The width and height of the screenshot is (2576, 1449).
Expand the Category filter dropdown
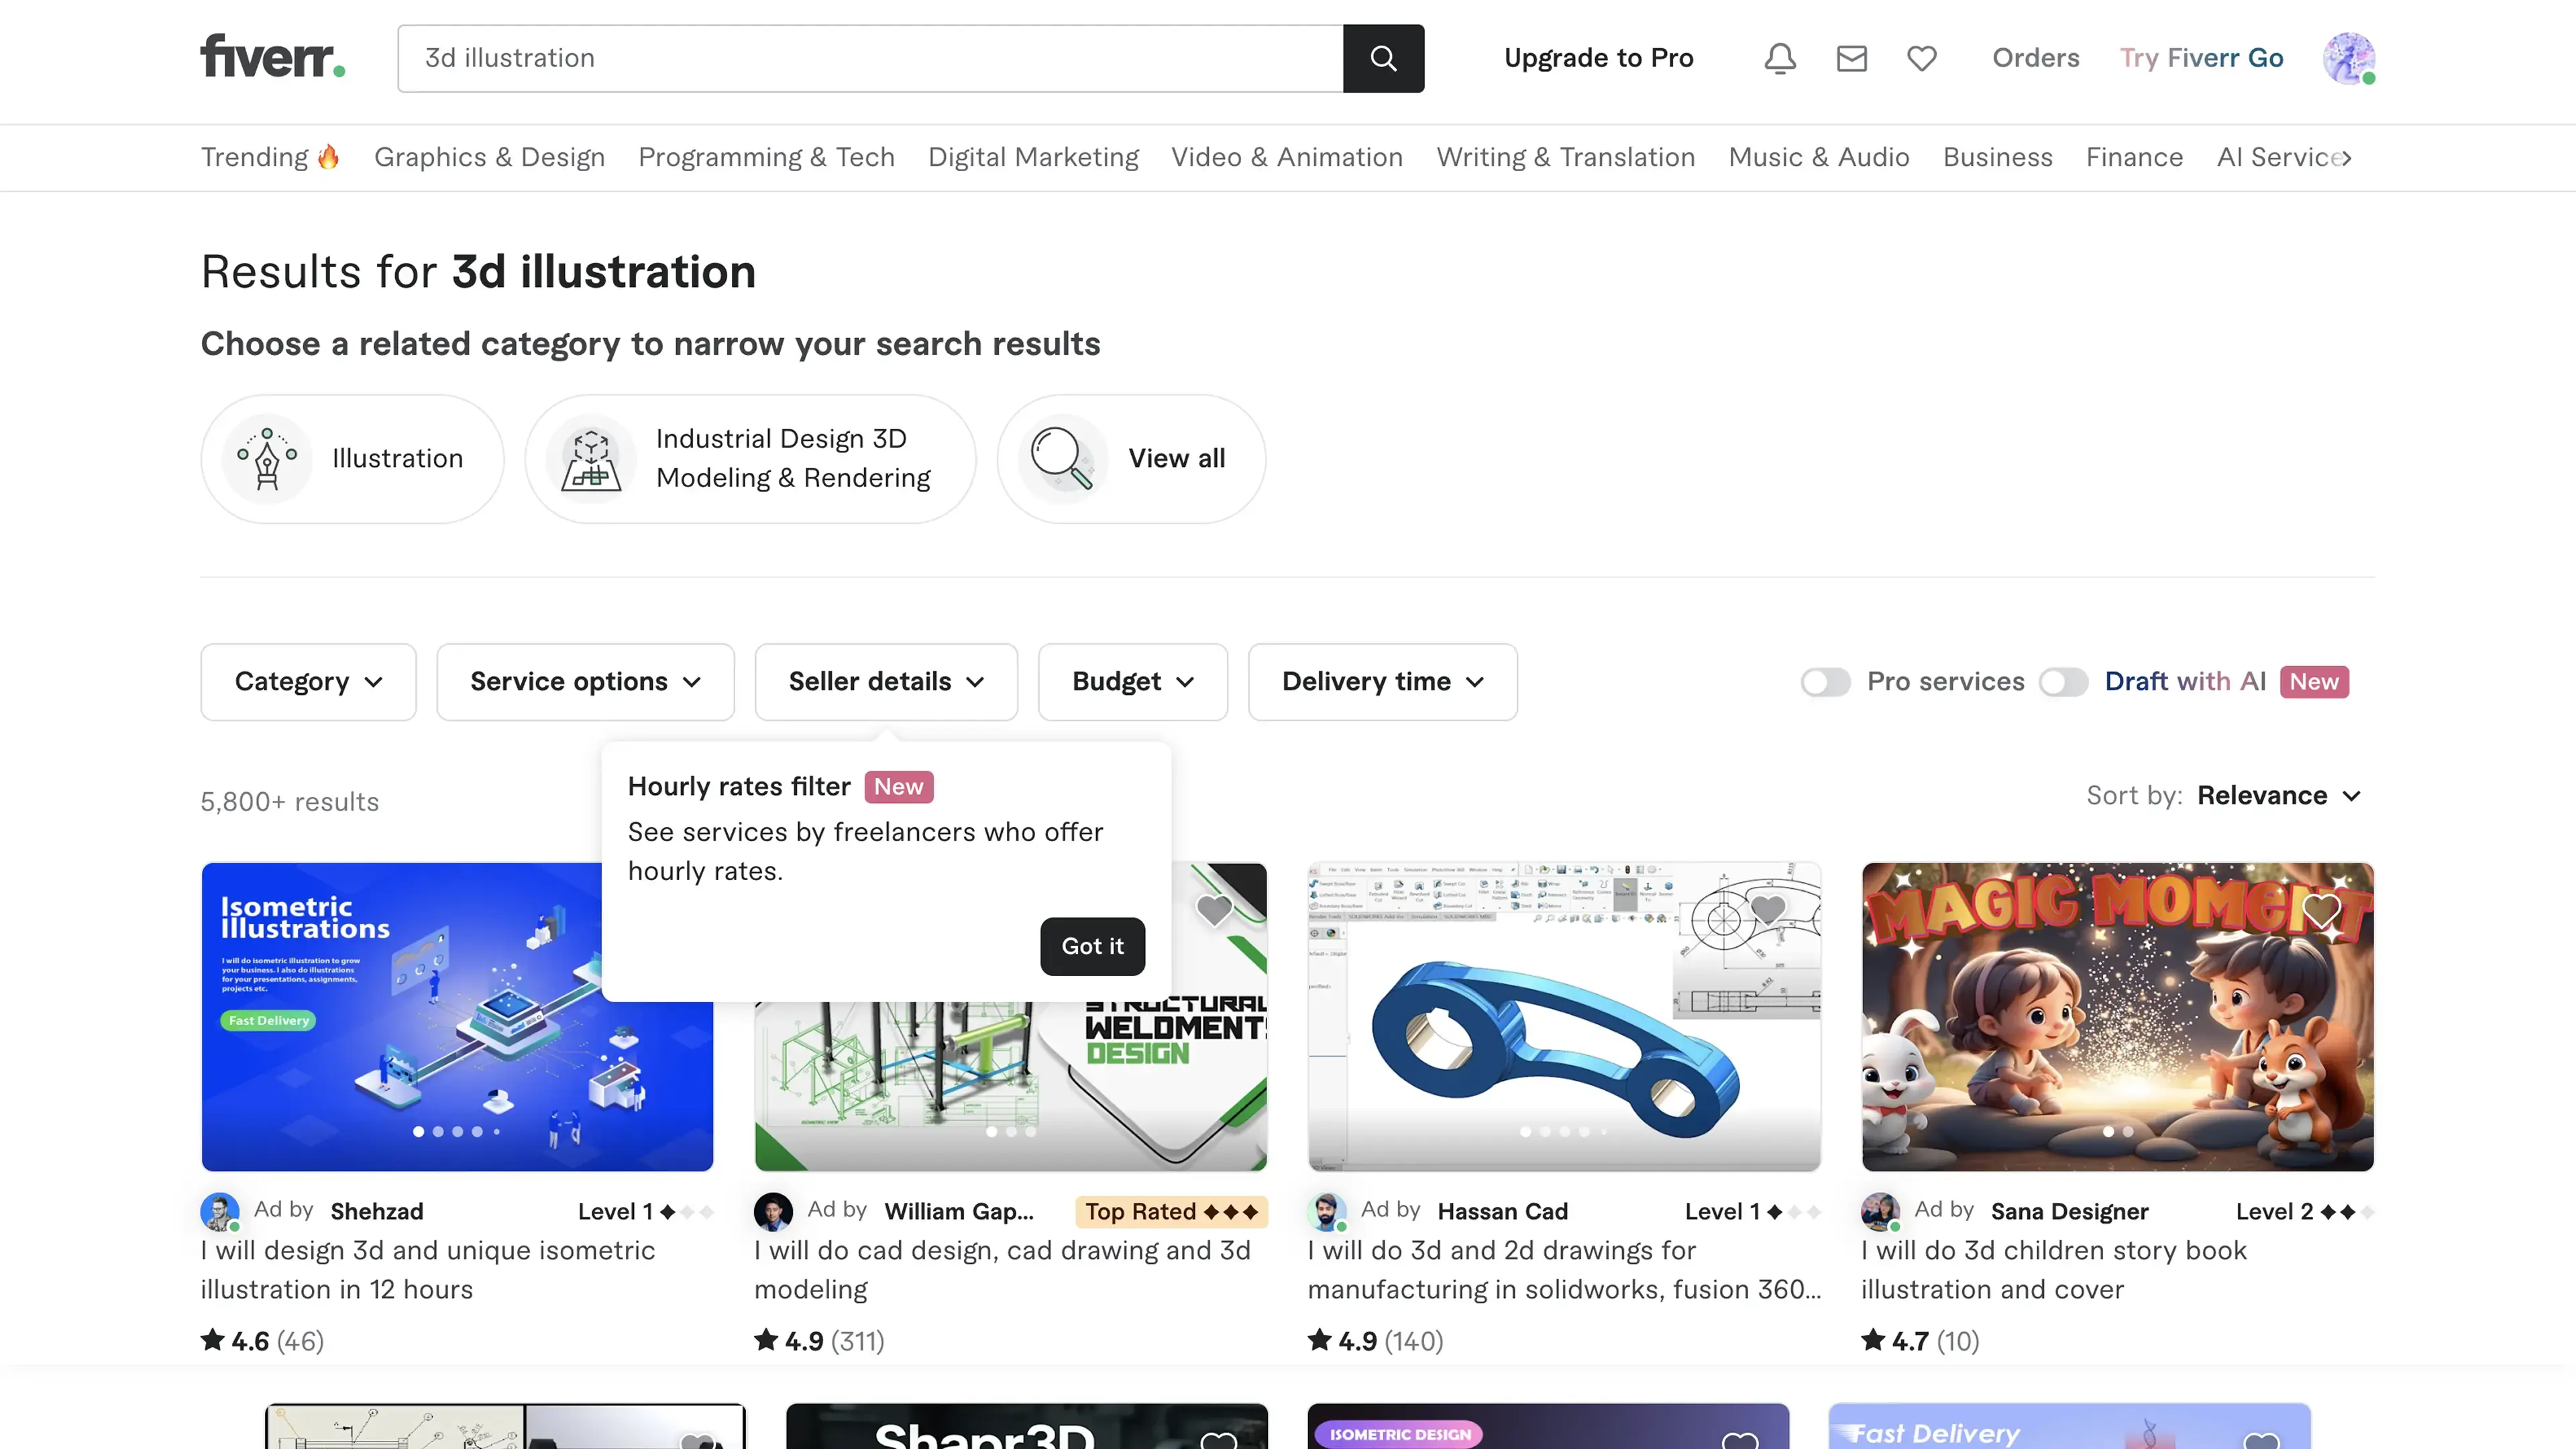308,682
